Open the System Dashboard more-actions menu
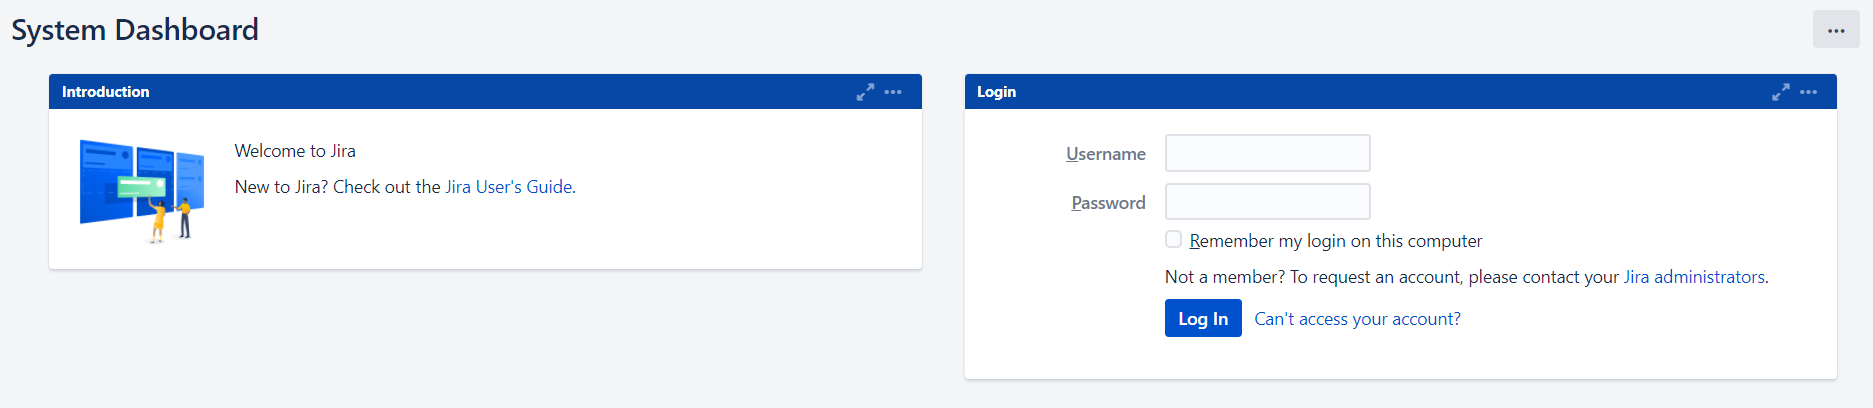The width and height of the screenshot is (1873, 408). click(1835, 30)
